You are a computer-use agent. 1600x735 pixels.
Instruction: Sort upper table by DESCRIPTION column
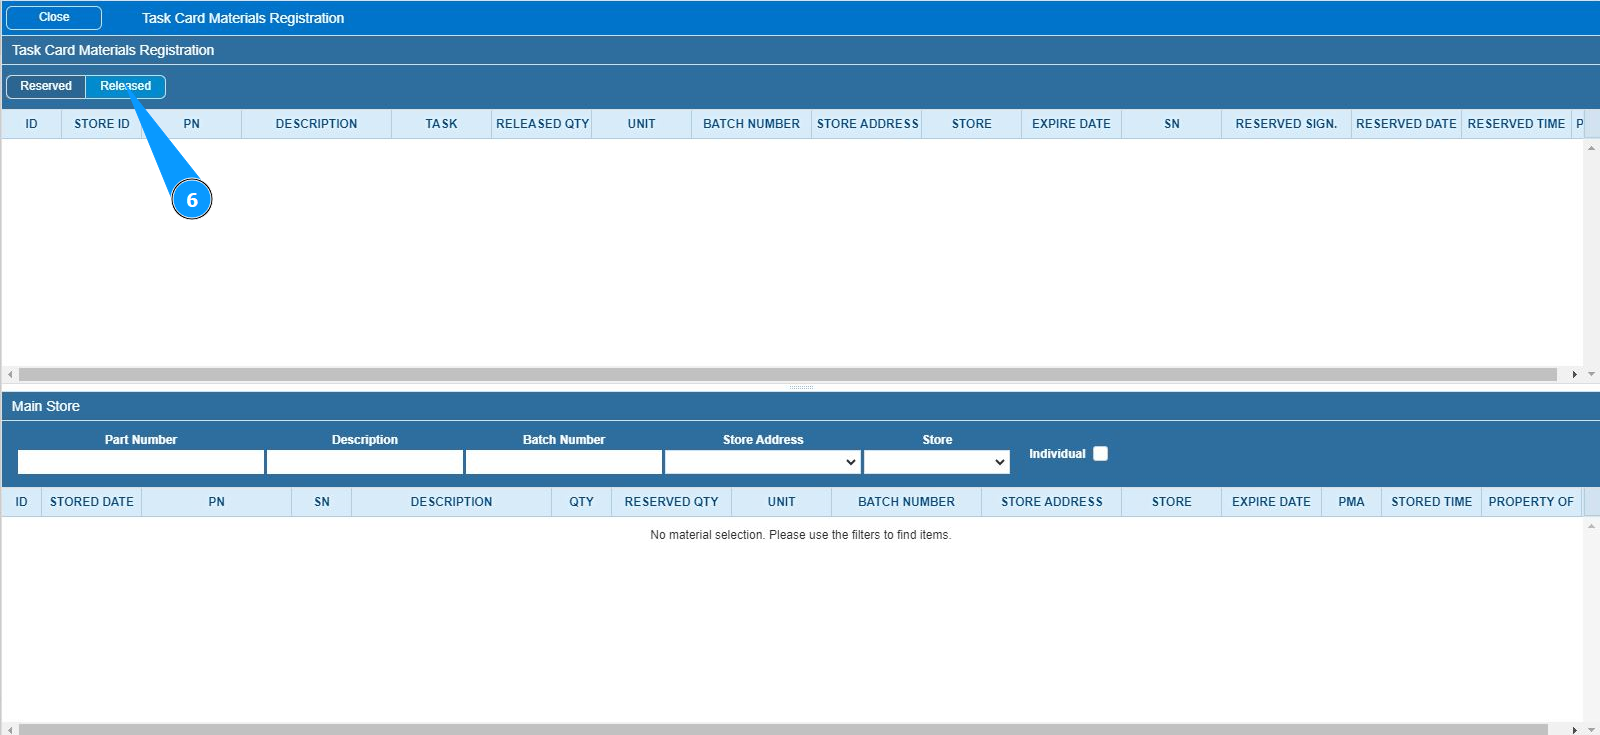click(x=317, y=124)
